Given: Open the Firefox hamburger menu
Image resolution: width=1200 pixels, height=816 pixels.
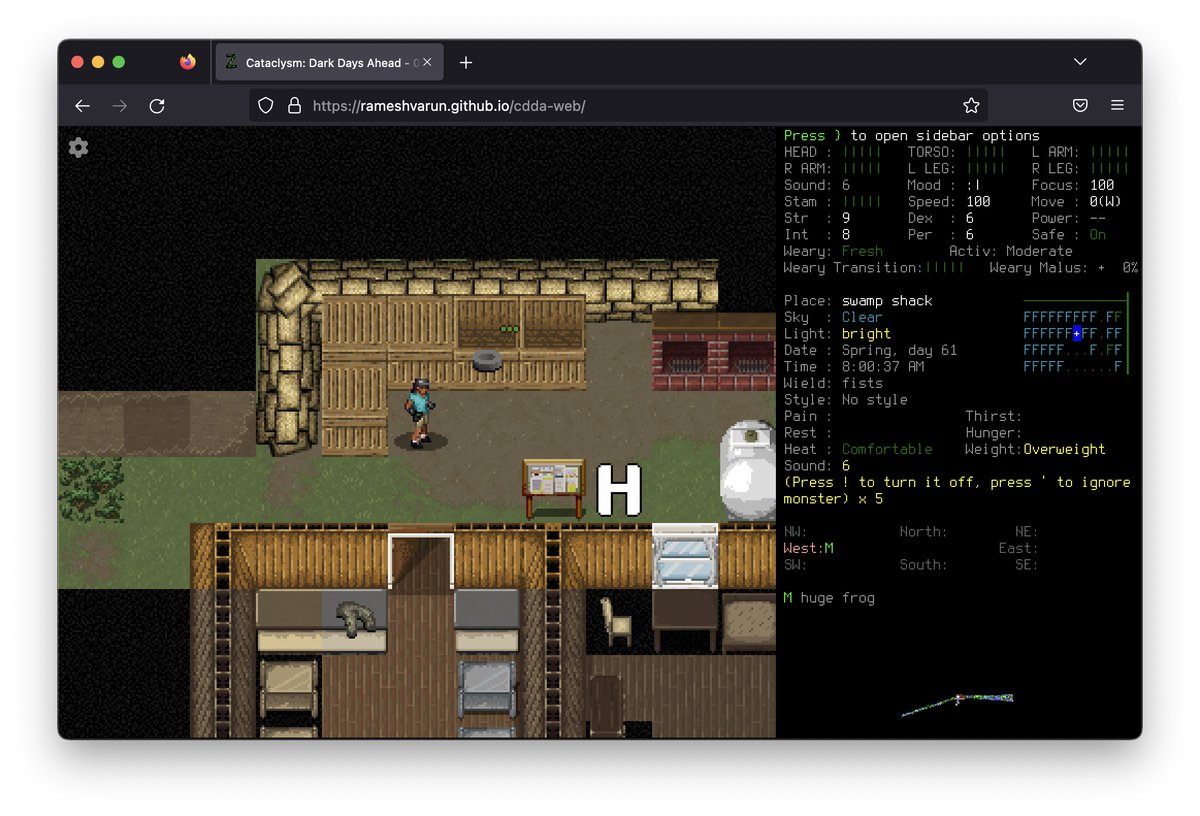Looking at the screenshot, I should [x=1117, y=105].
